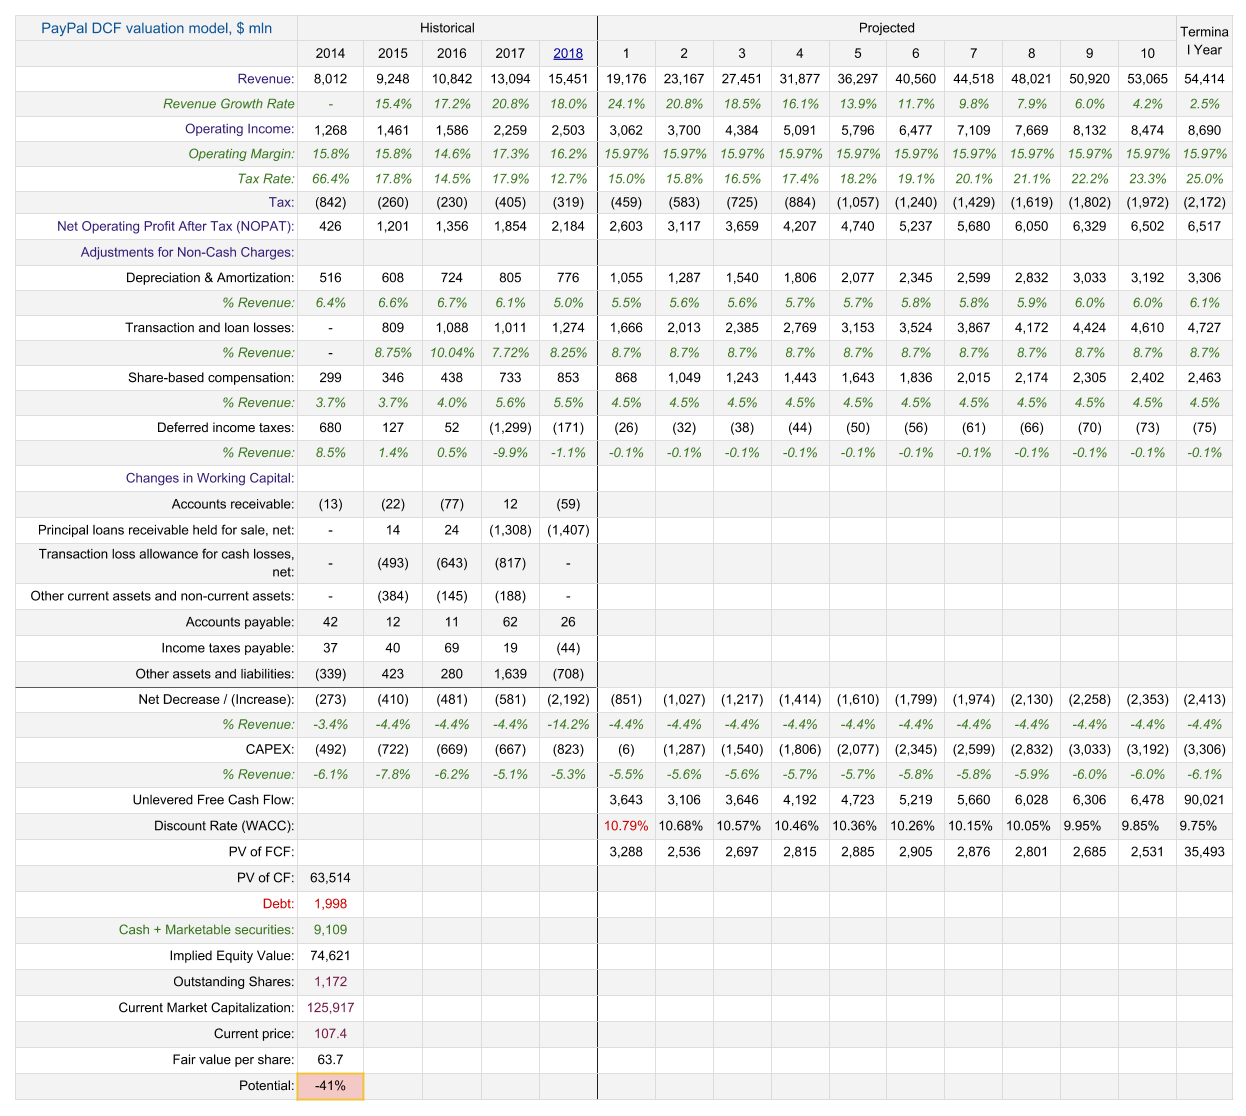Click the Projected section header
Image resolution: width=1246 pixels, height=1116 pixels.
point(886,28)
